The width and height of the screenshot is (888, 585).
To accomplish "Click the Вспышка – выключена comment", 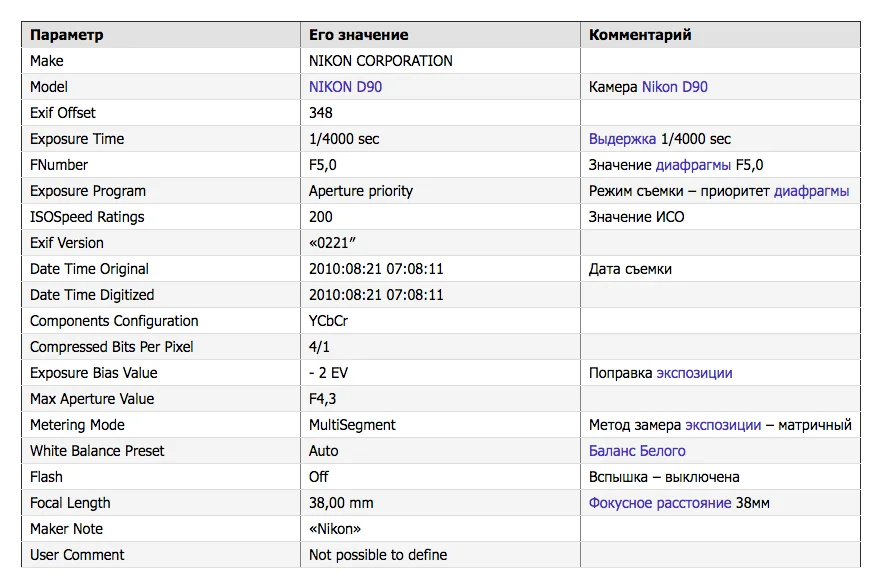I will click(664, 477).
